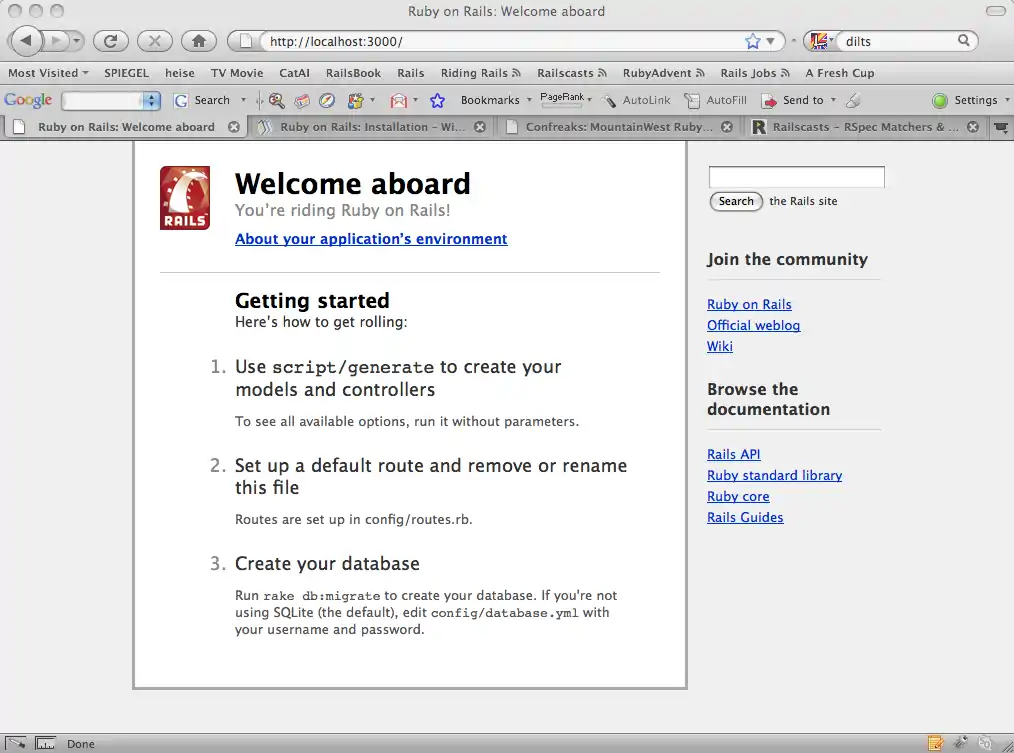Open the Google toolbar search box dropdown
1014x753 pixels.
151,100
